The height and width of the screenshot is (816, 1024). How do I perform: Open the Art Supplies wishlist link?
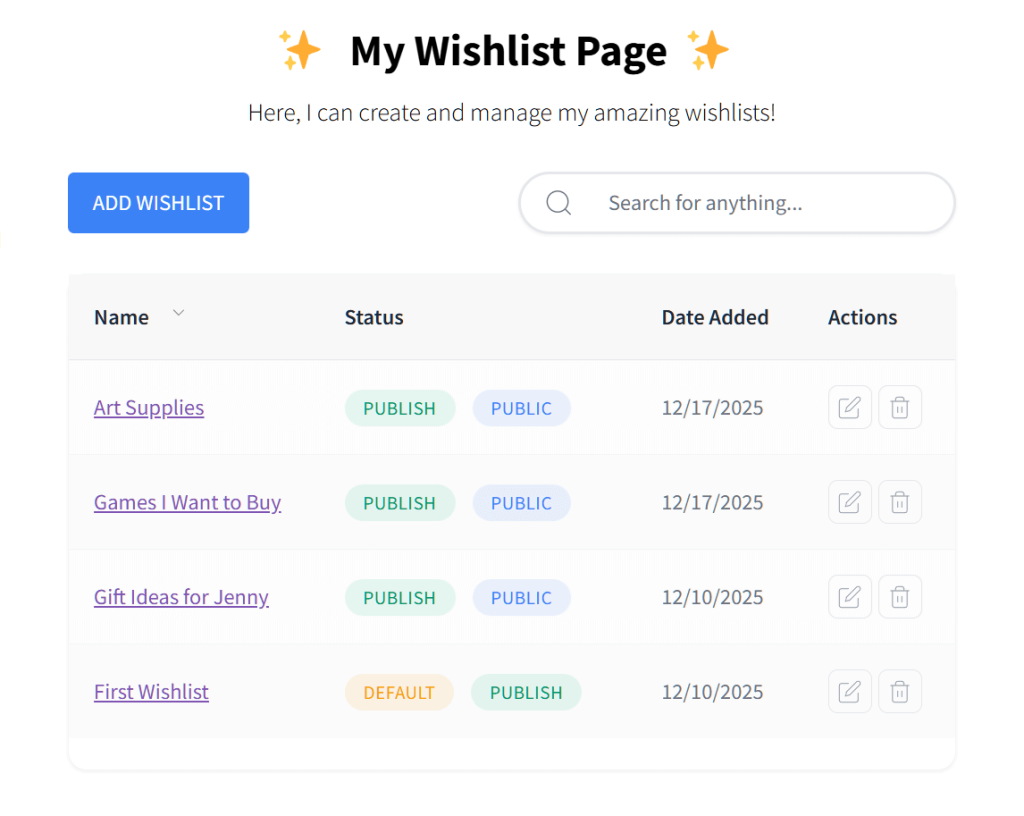point(148,407)
